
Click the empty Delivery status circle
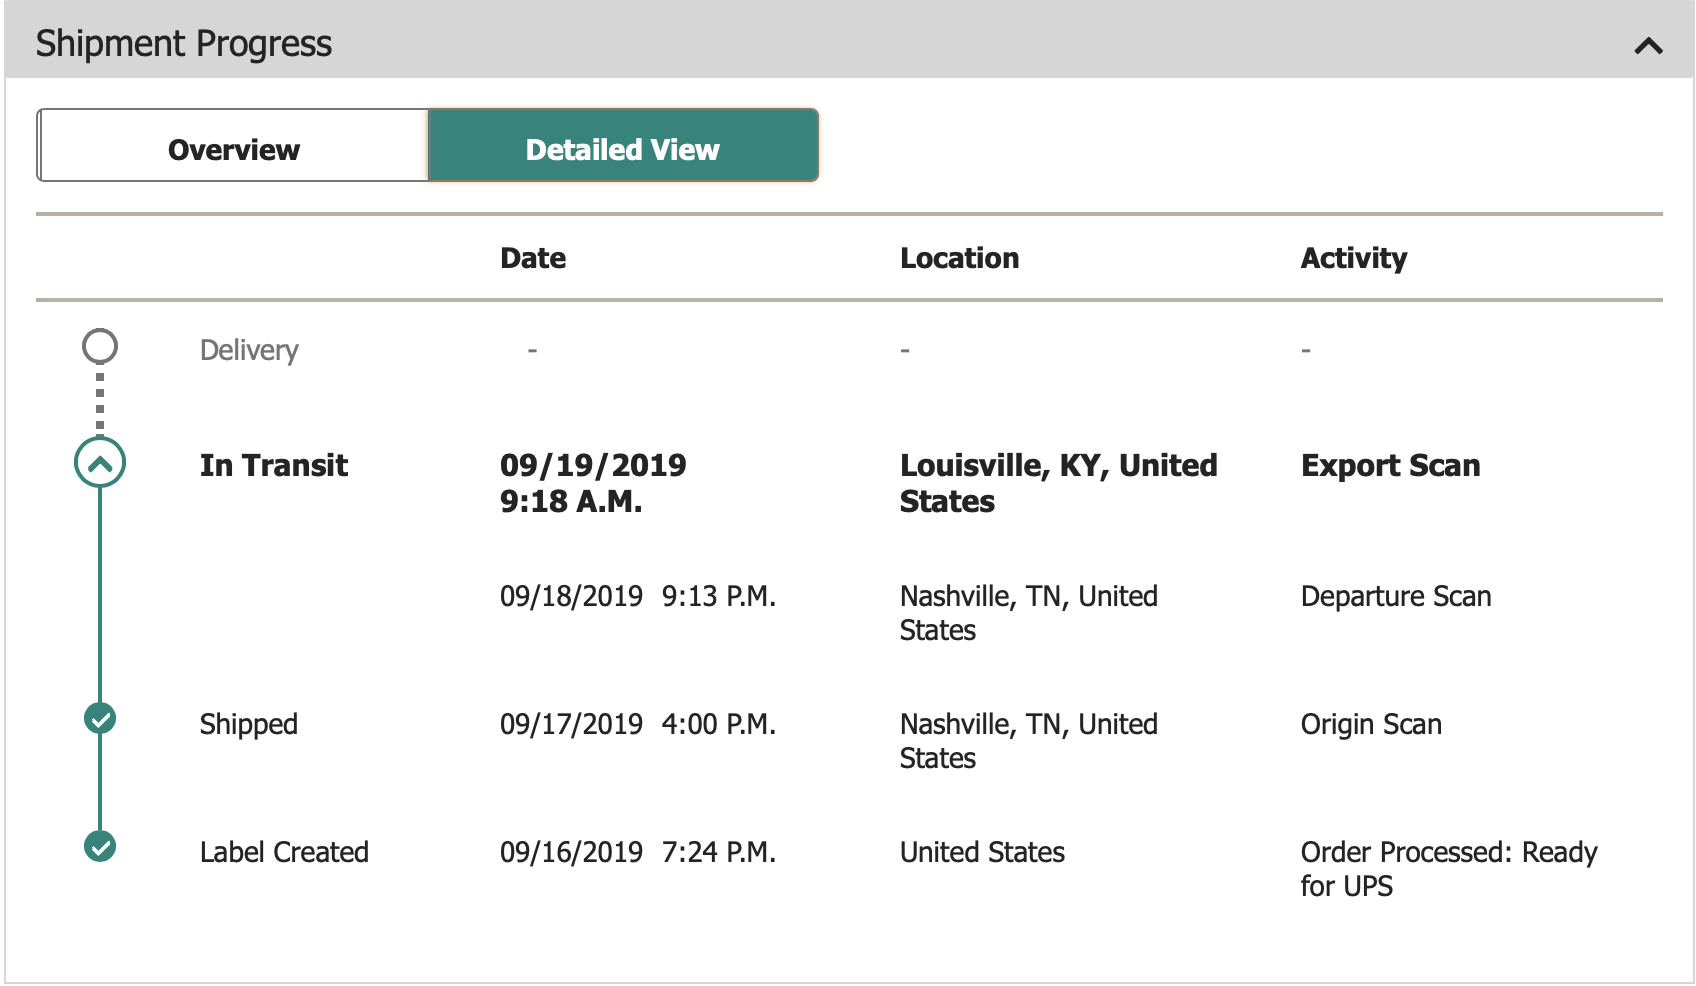100,347
